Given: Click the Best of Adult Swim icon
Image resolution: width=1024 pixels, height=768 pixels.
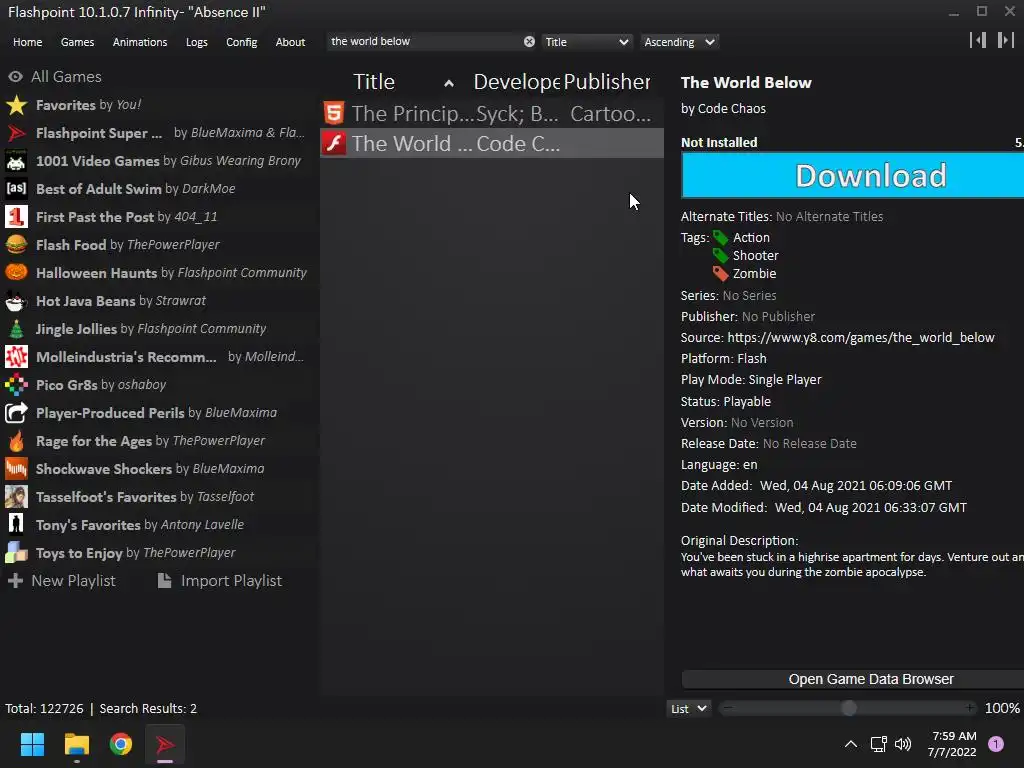Looking at the screenshot, I should tap(16, 189).
